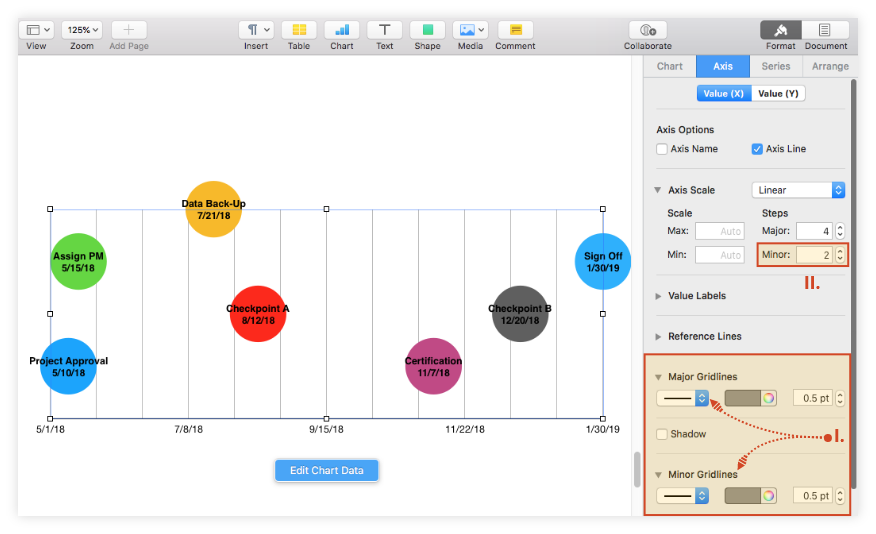The width and height of the screenshot is (876, 534).
Task: Open the Media toolbar icon
Action: tap(470, 30)
